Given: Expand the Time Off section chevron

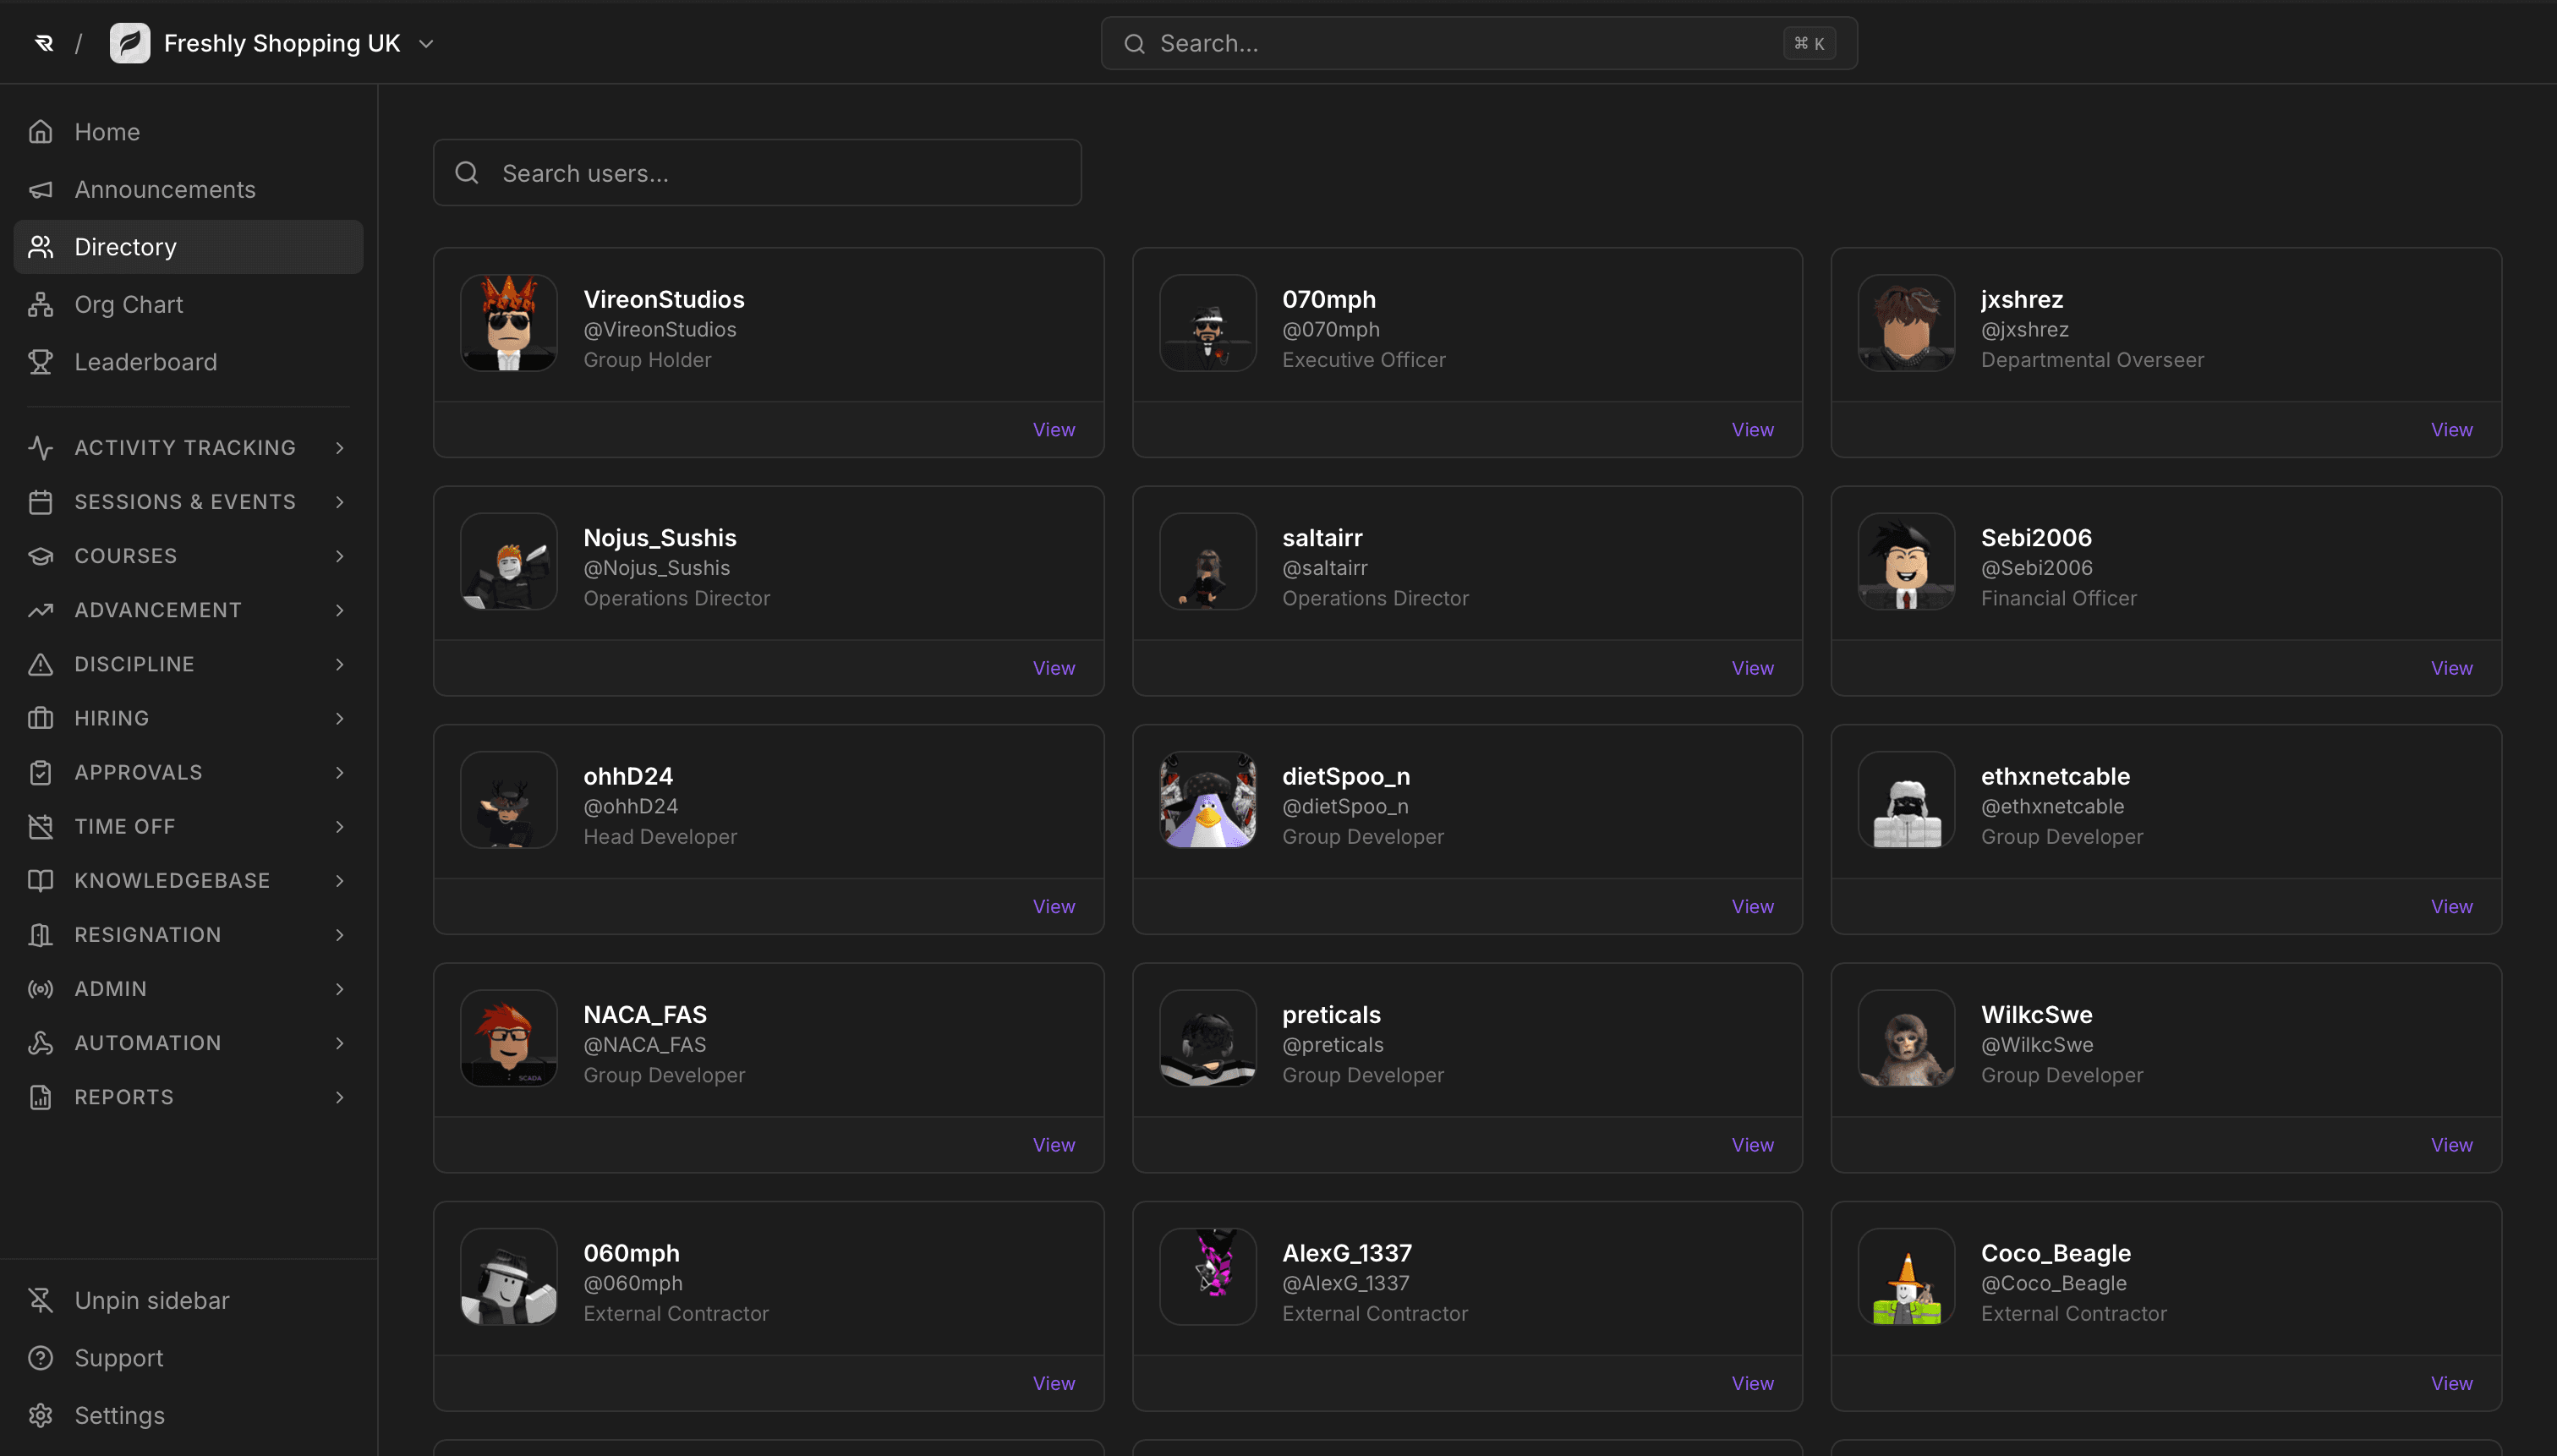Looking at the screenshot, I should tap(340, 826).
